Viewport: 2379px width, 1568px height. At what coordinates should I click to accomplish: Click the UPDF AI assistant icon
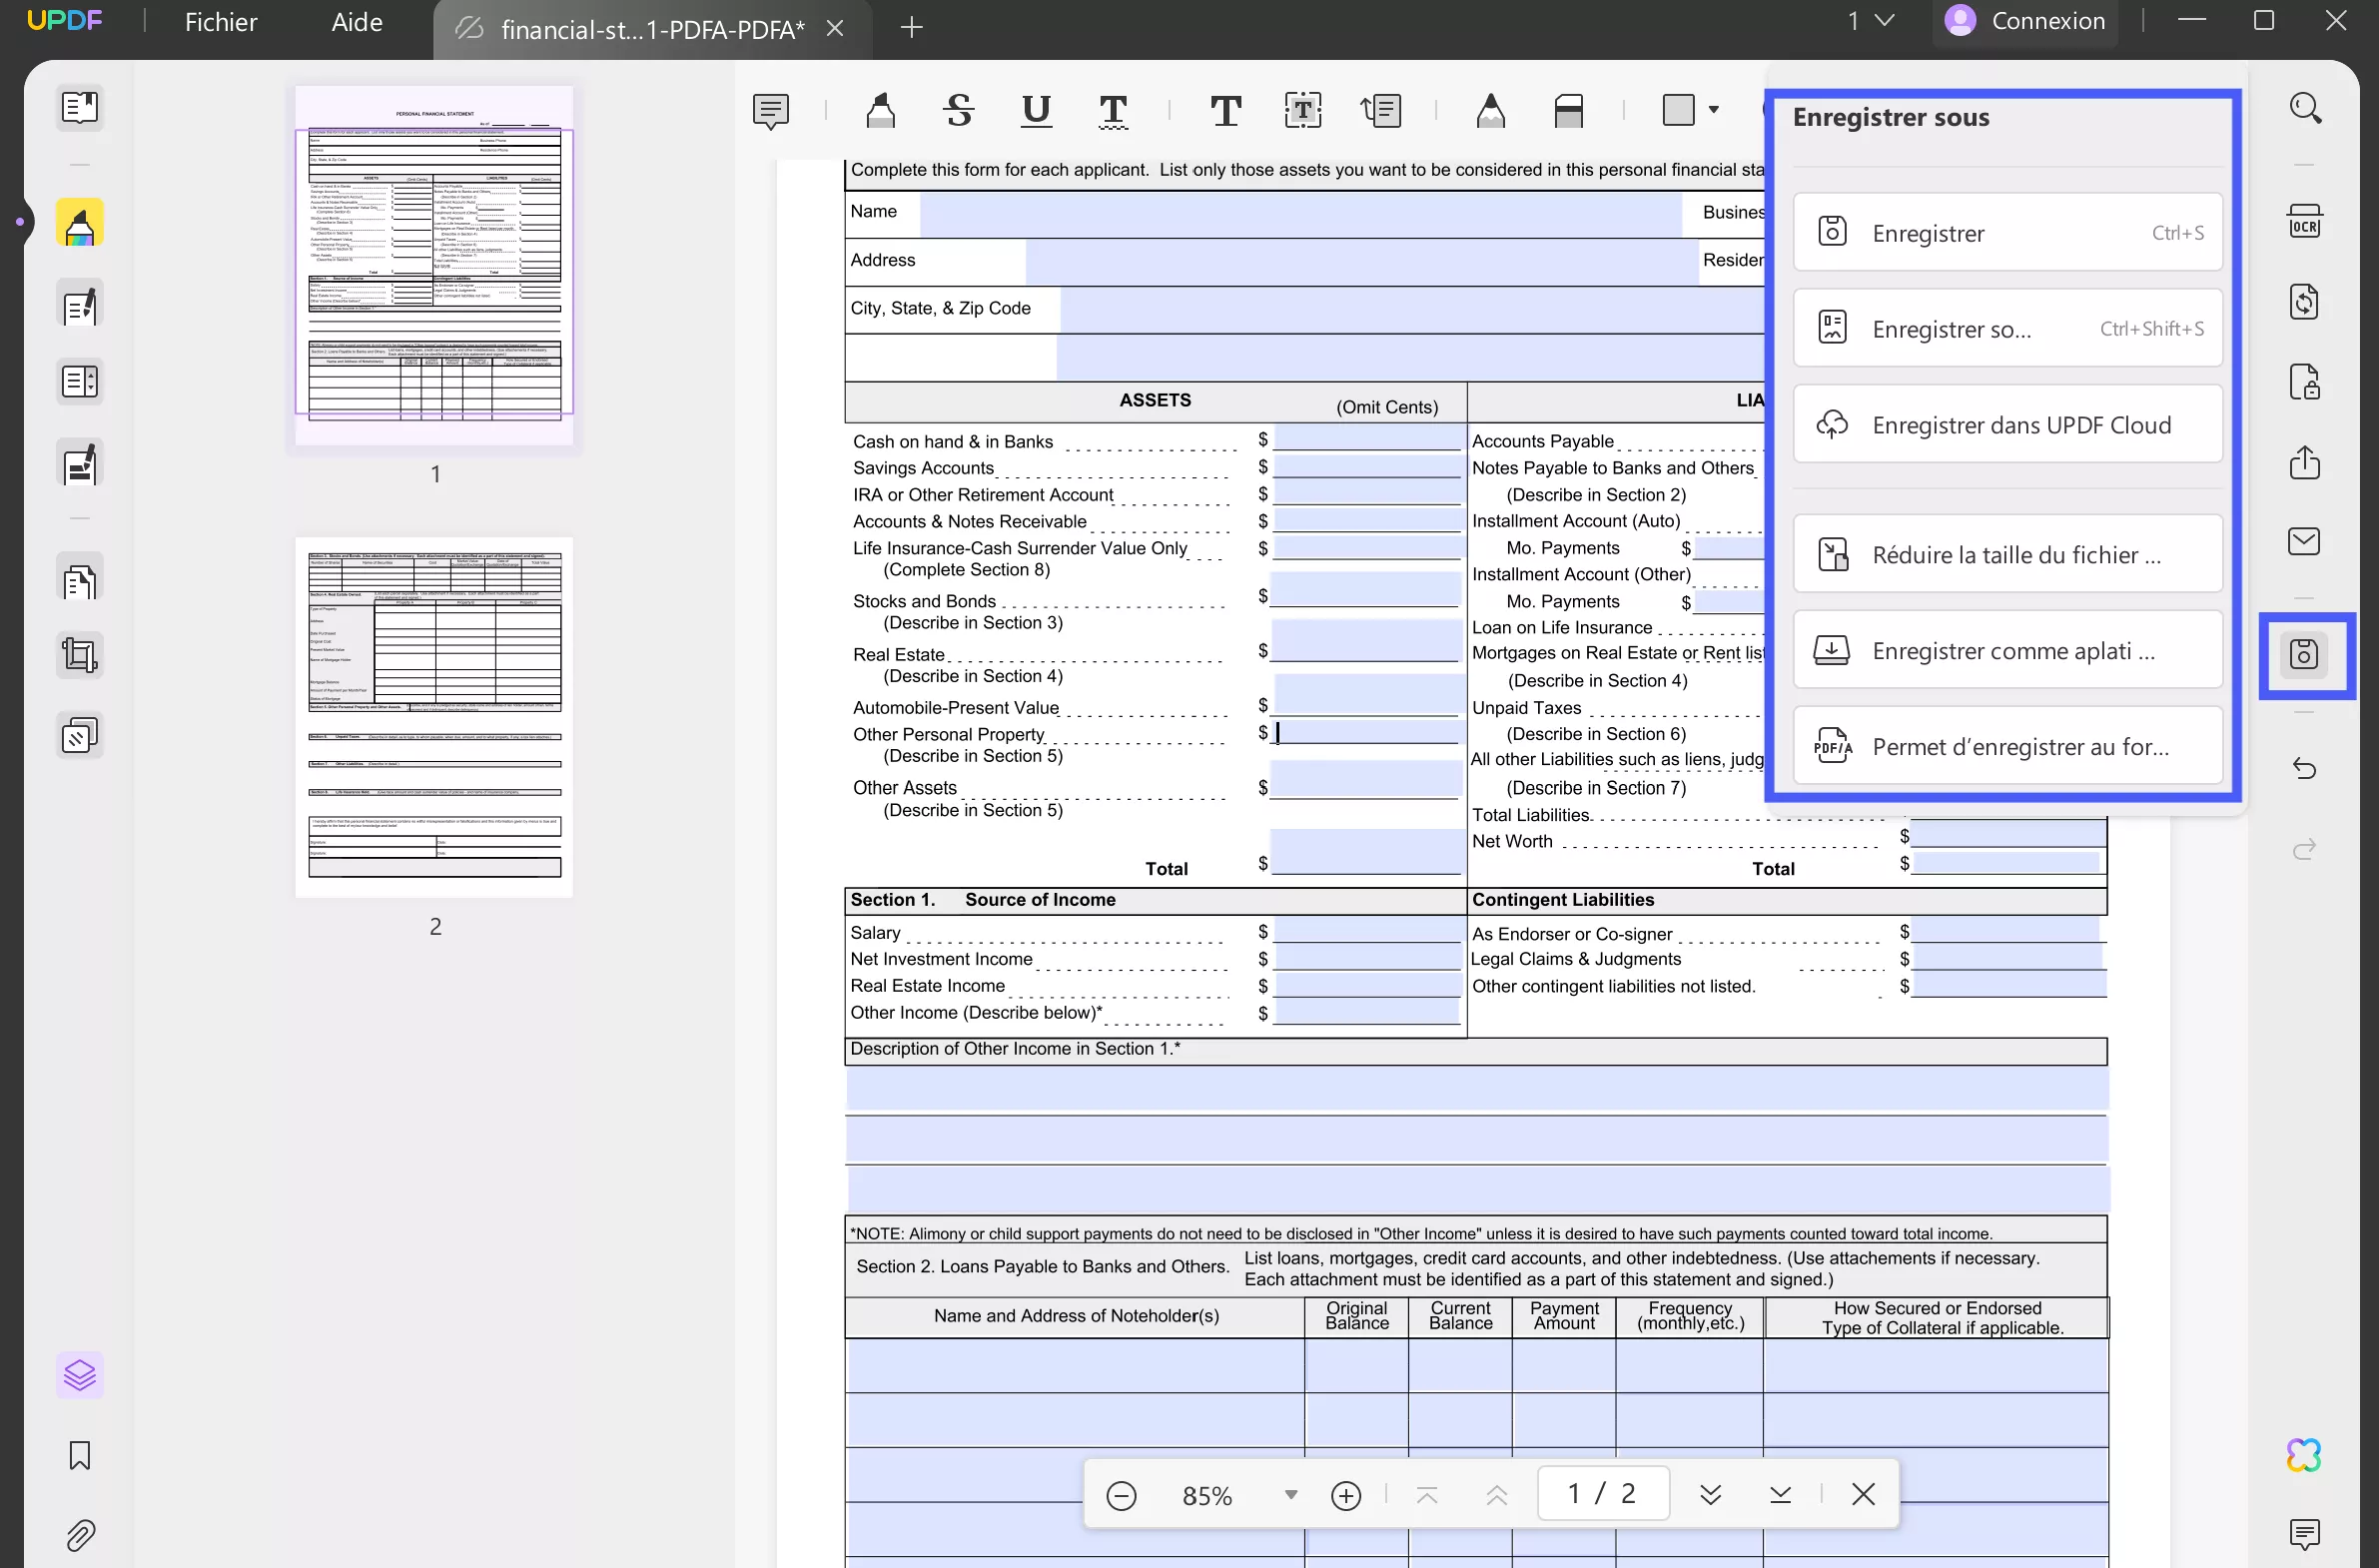point(2304,1455)
